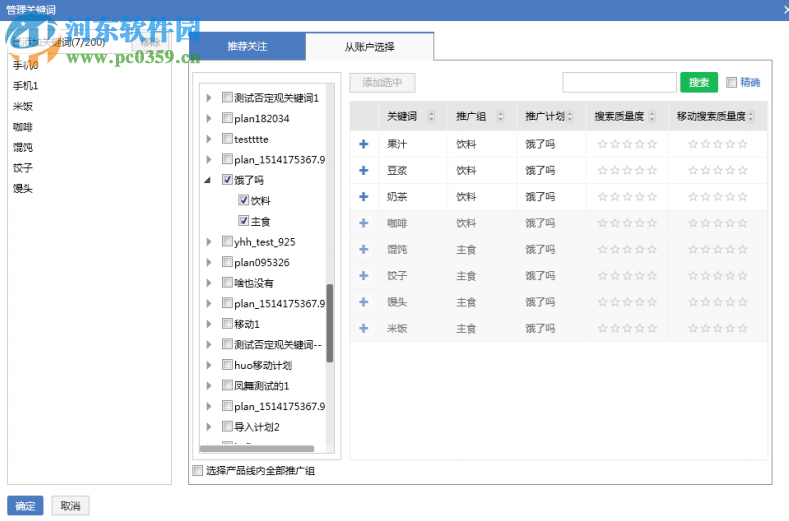Expand the 导入计划2 tree node
Screen dimensions: 789x521
point(209,427)
